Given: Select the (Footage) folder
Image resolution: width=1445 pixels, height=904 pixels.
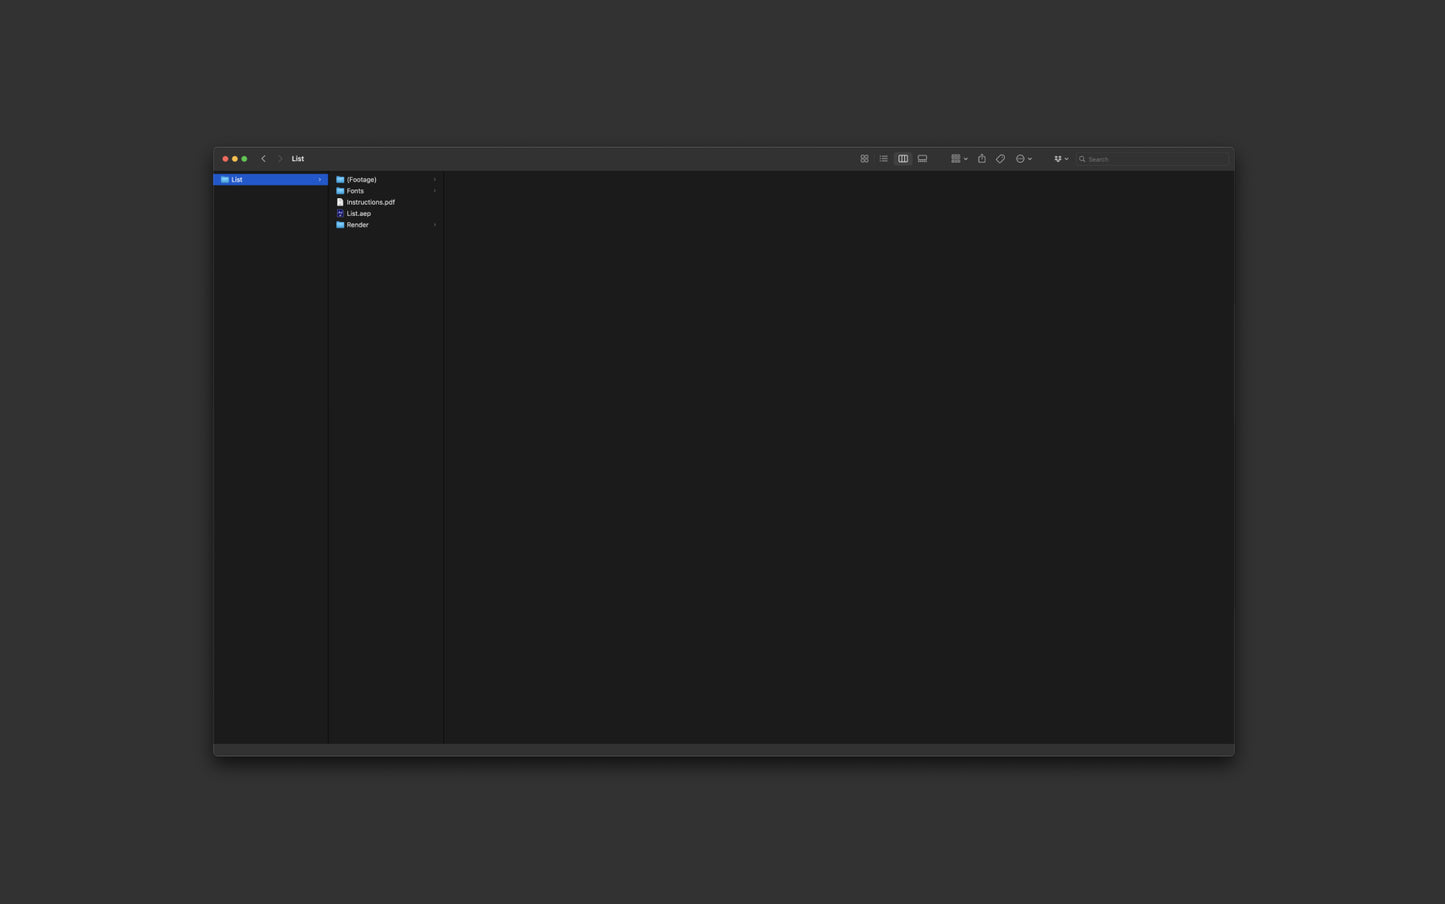Looking at the screenshot, I should click(386, 180).
